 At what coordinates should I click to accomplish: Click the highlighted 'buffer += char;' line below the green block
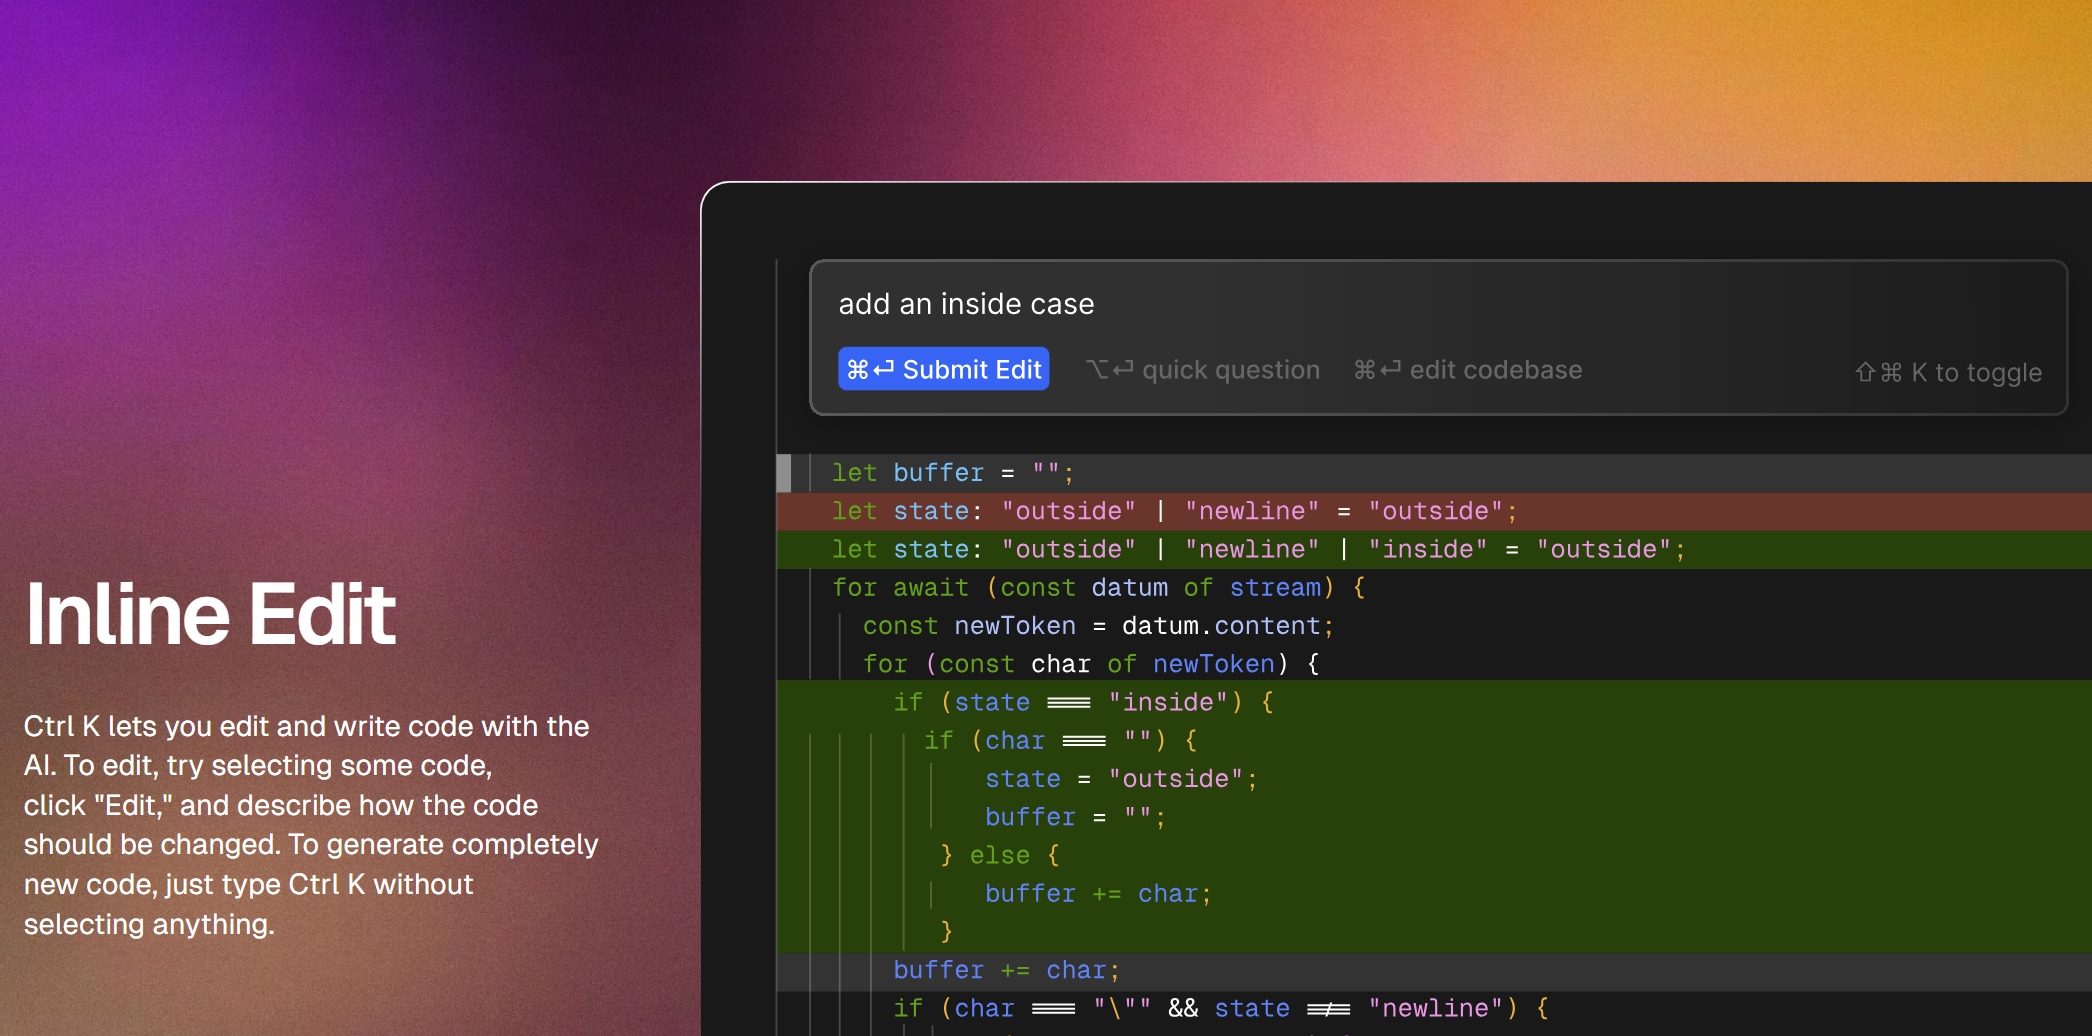click(1006, 970)
